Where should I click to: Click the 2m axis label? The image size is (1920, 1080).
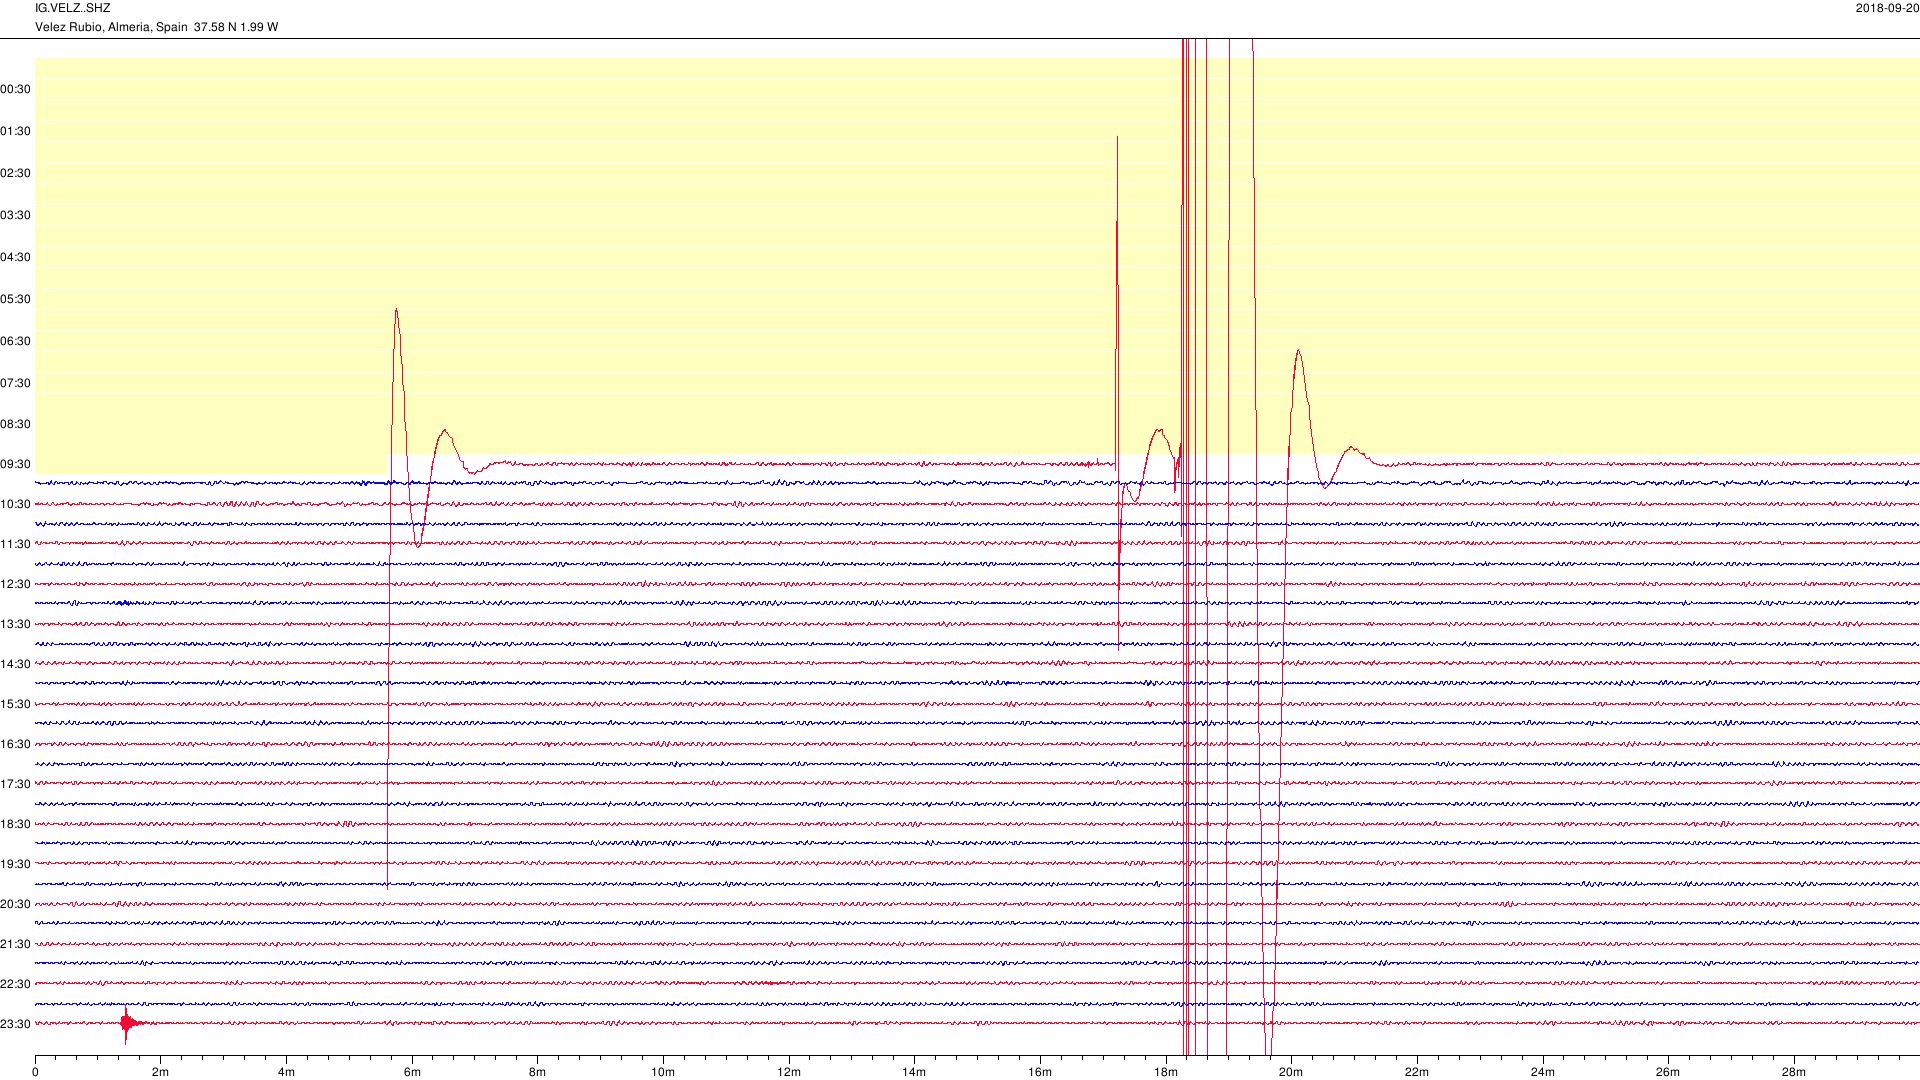click(160, 1072)
